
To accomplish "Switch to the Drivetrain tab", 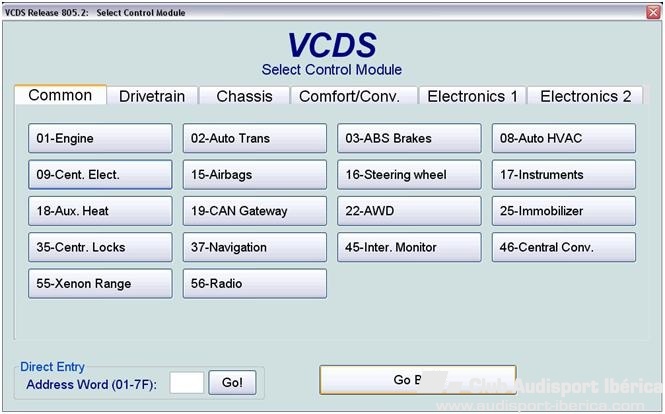I will [152, 96].
